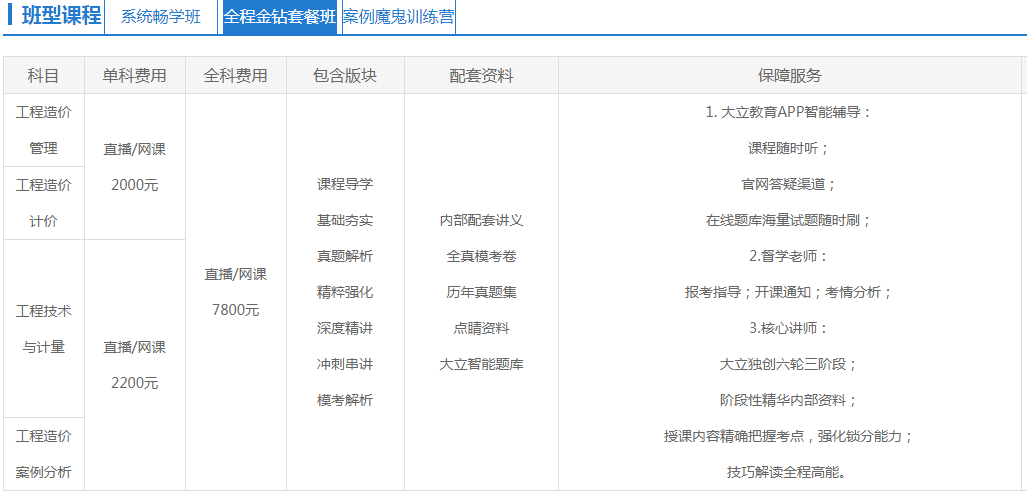Click 真题解析 in included modules
The width and height of the screenshot is (1027, 495).
click(x=345, y=257)
